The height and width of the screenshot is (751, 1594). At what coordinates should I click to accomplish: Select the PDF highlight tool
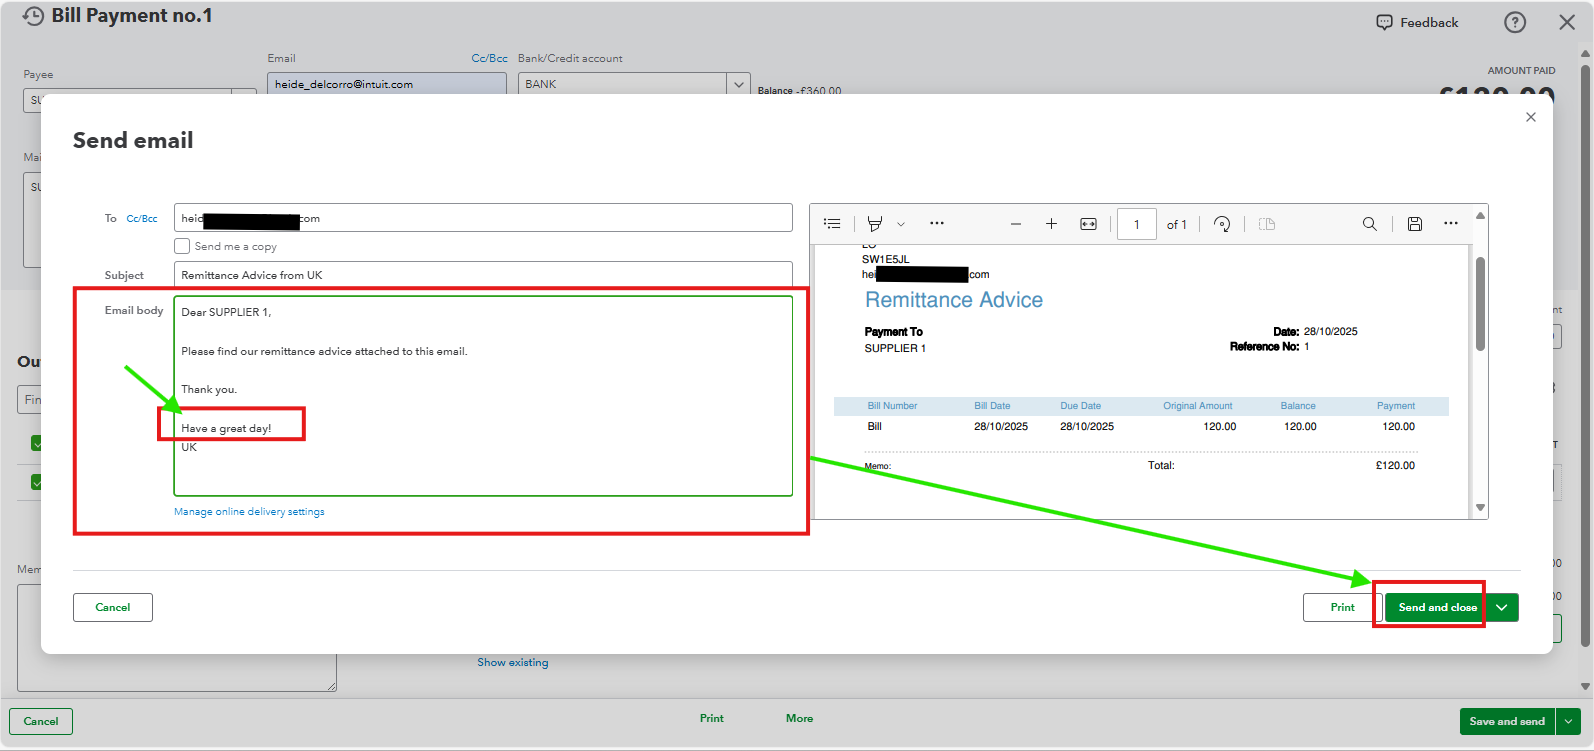[x=875, y=224]
